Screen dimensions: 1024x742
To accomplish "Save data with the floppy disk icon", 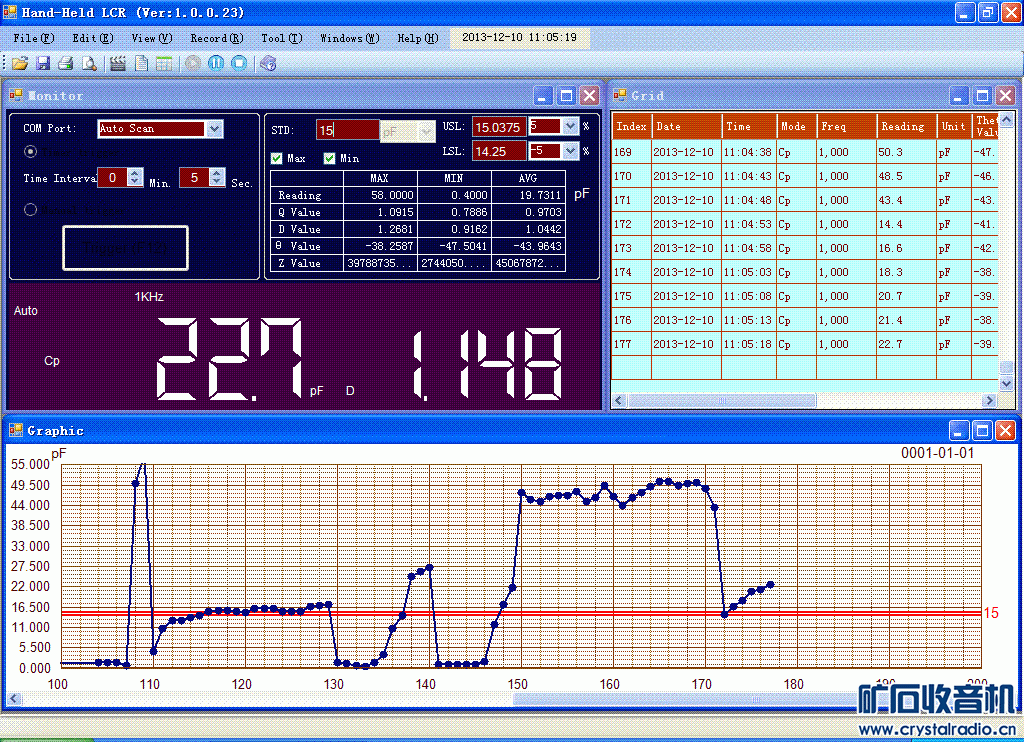I will click(x=43, y=63).
